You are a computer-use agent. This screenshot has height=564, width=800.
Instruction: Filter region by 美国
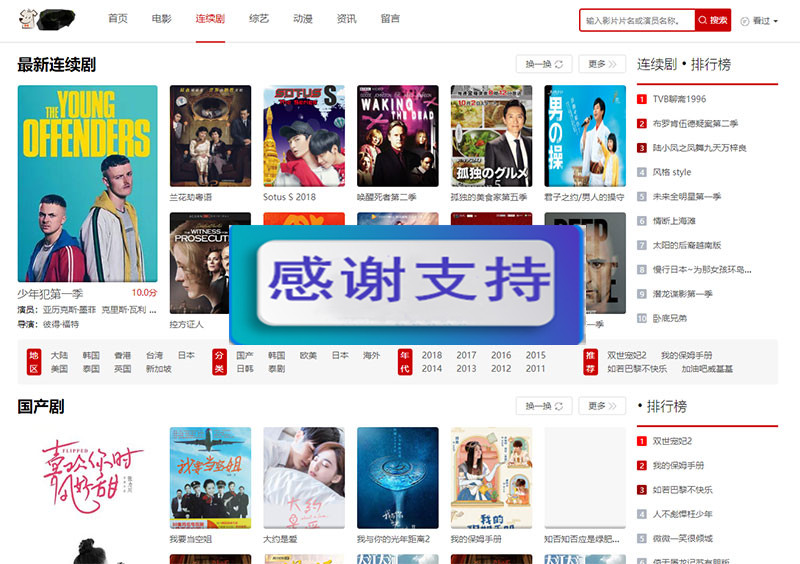pyautogui.click(x=59, y=369)
